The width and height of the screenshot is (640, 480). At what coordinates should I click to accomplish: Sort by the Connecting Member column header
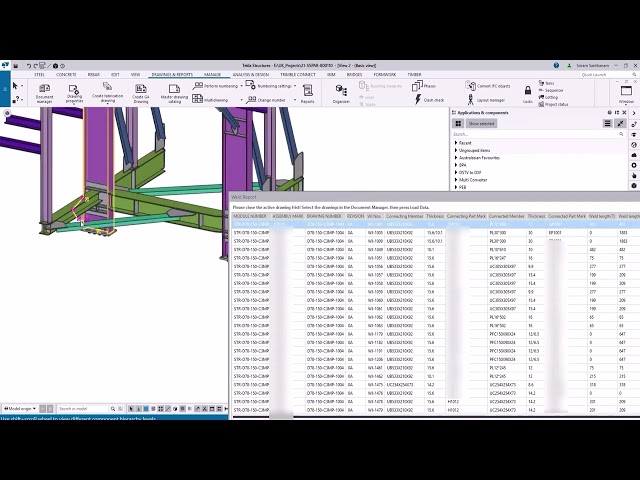404,216
